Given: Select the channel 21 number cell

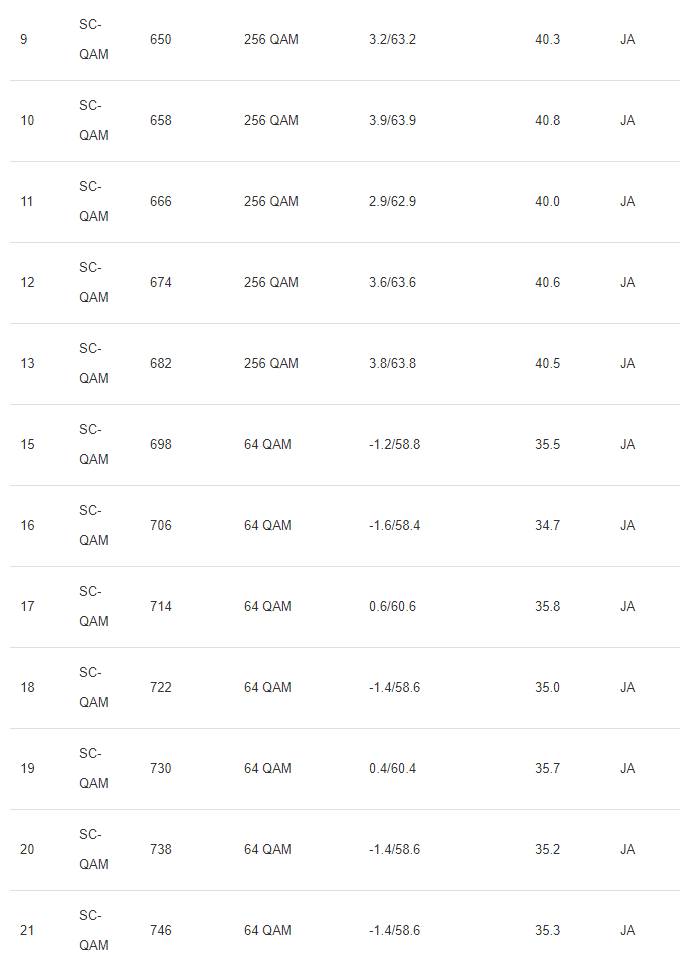Looking at the screenshot, I should 27,931.
